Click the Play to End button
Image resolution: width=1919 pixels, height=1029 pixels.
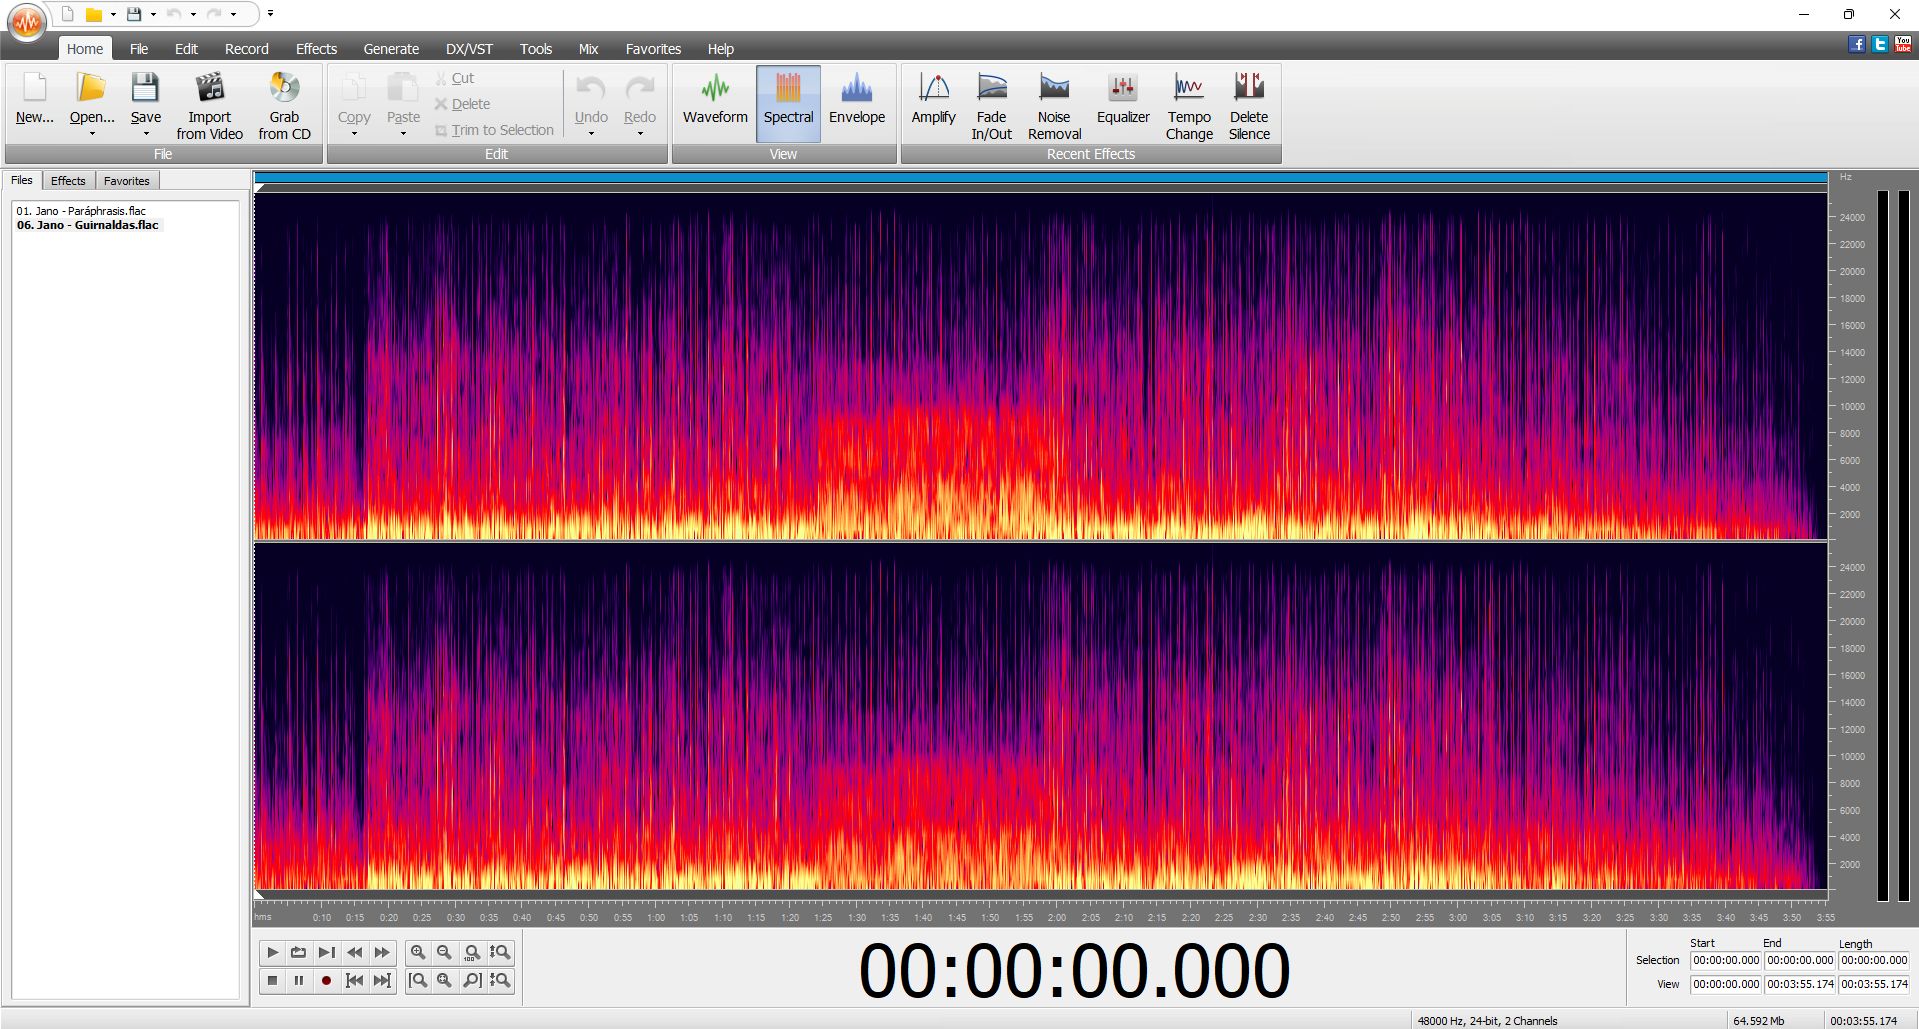click(326, 952)
